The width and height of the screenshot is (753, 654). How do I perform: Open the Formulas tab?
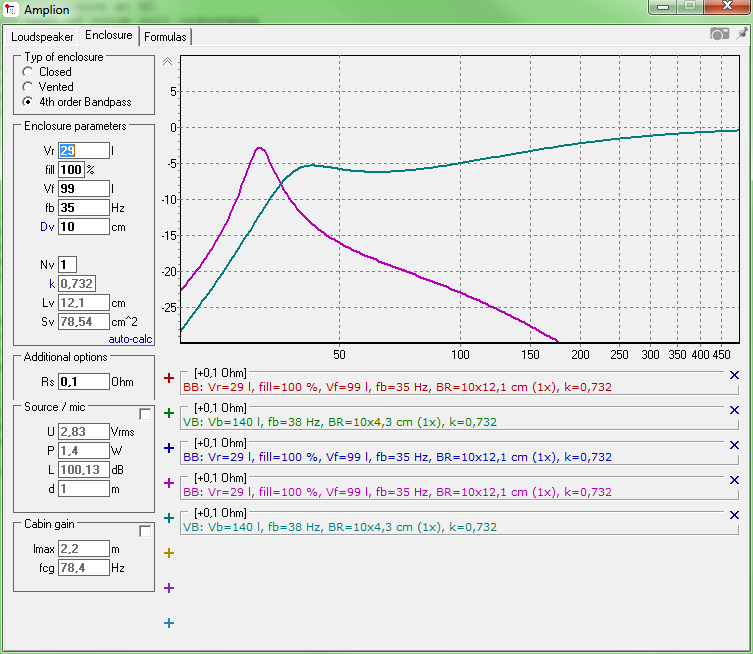point(165,37)
